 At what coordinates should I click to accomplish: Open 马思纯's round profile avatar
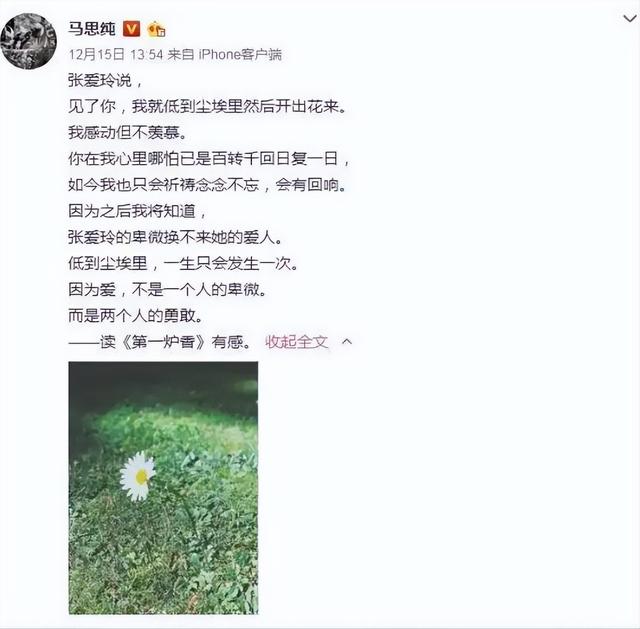(29, 41)
